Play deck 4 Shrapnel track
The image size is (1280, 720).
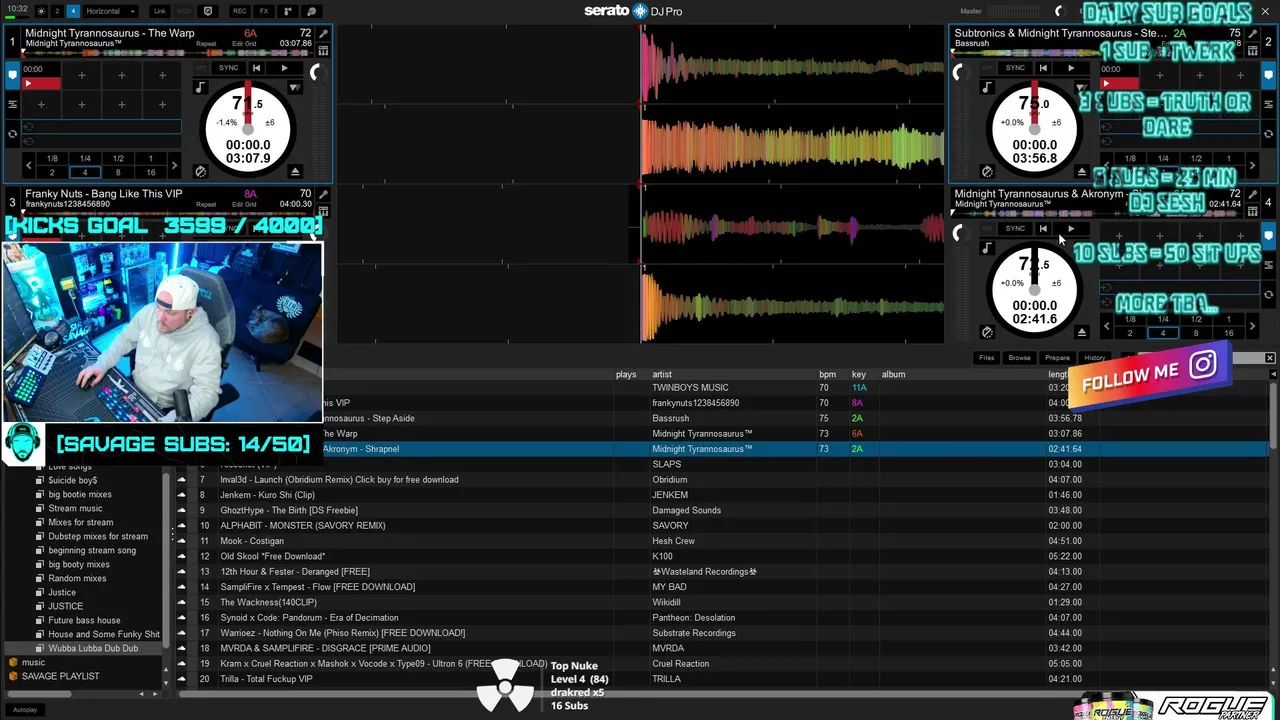pyautogui.click(x=1071, y=228)
